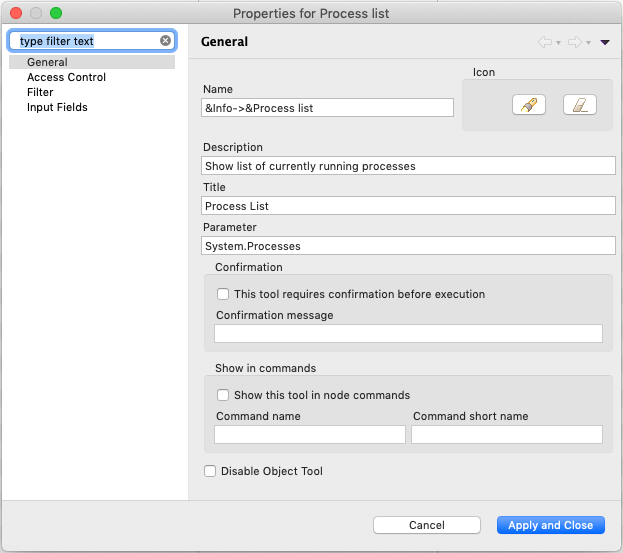The image size is (623, 553).
Task: Click Apply and Close button
Action: point(551,525)
